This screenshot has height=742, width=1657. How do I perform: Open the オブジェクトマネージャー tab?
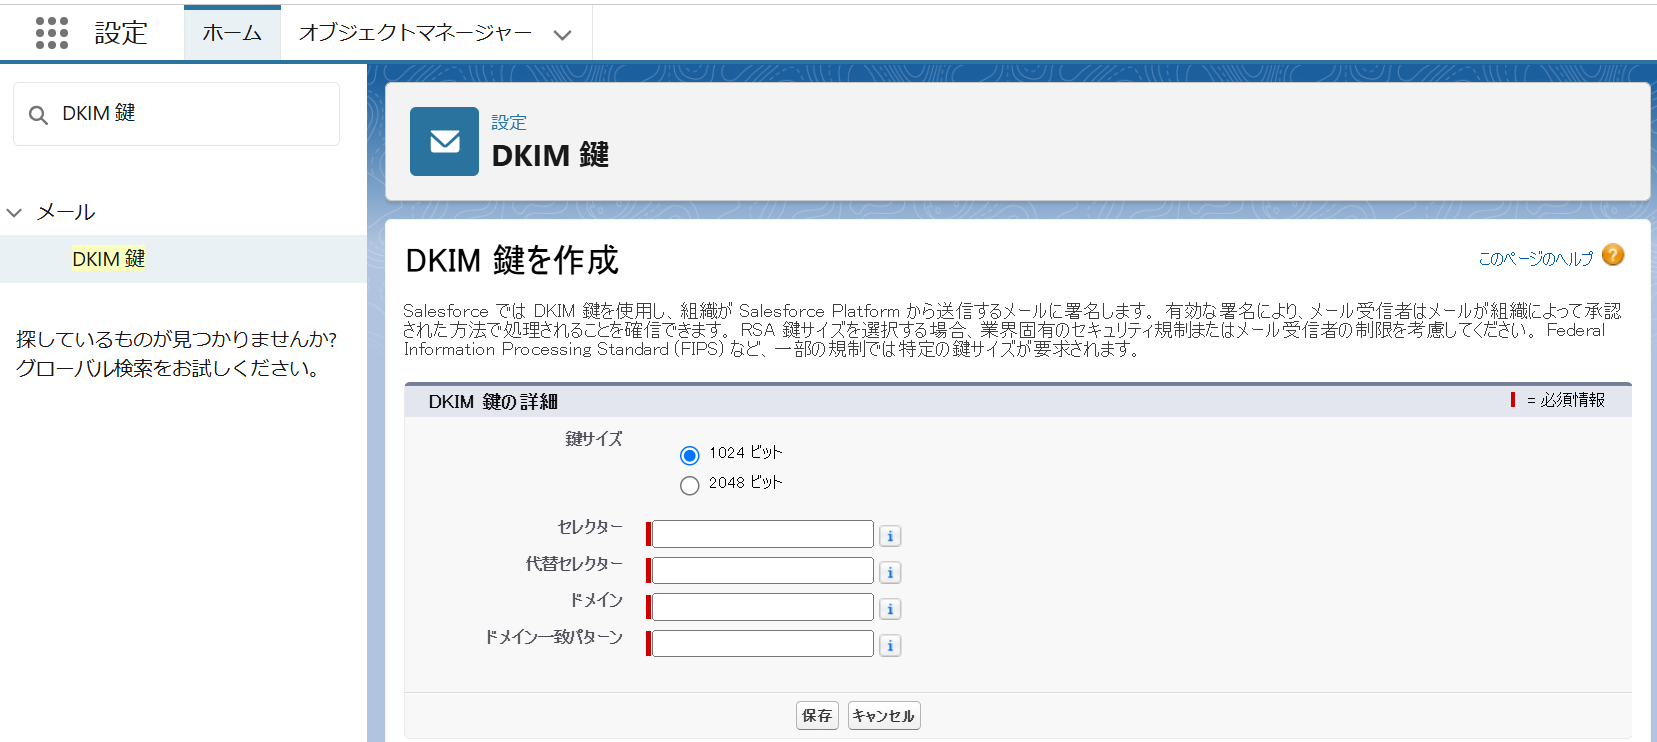click(x=415, y=33)
